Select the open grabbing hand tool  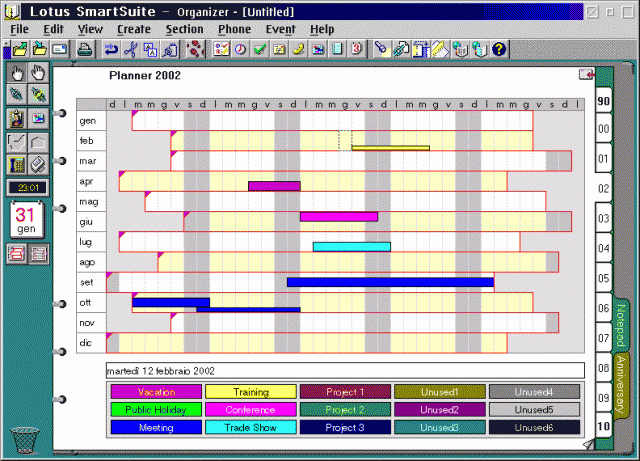[38, 73]
